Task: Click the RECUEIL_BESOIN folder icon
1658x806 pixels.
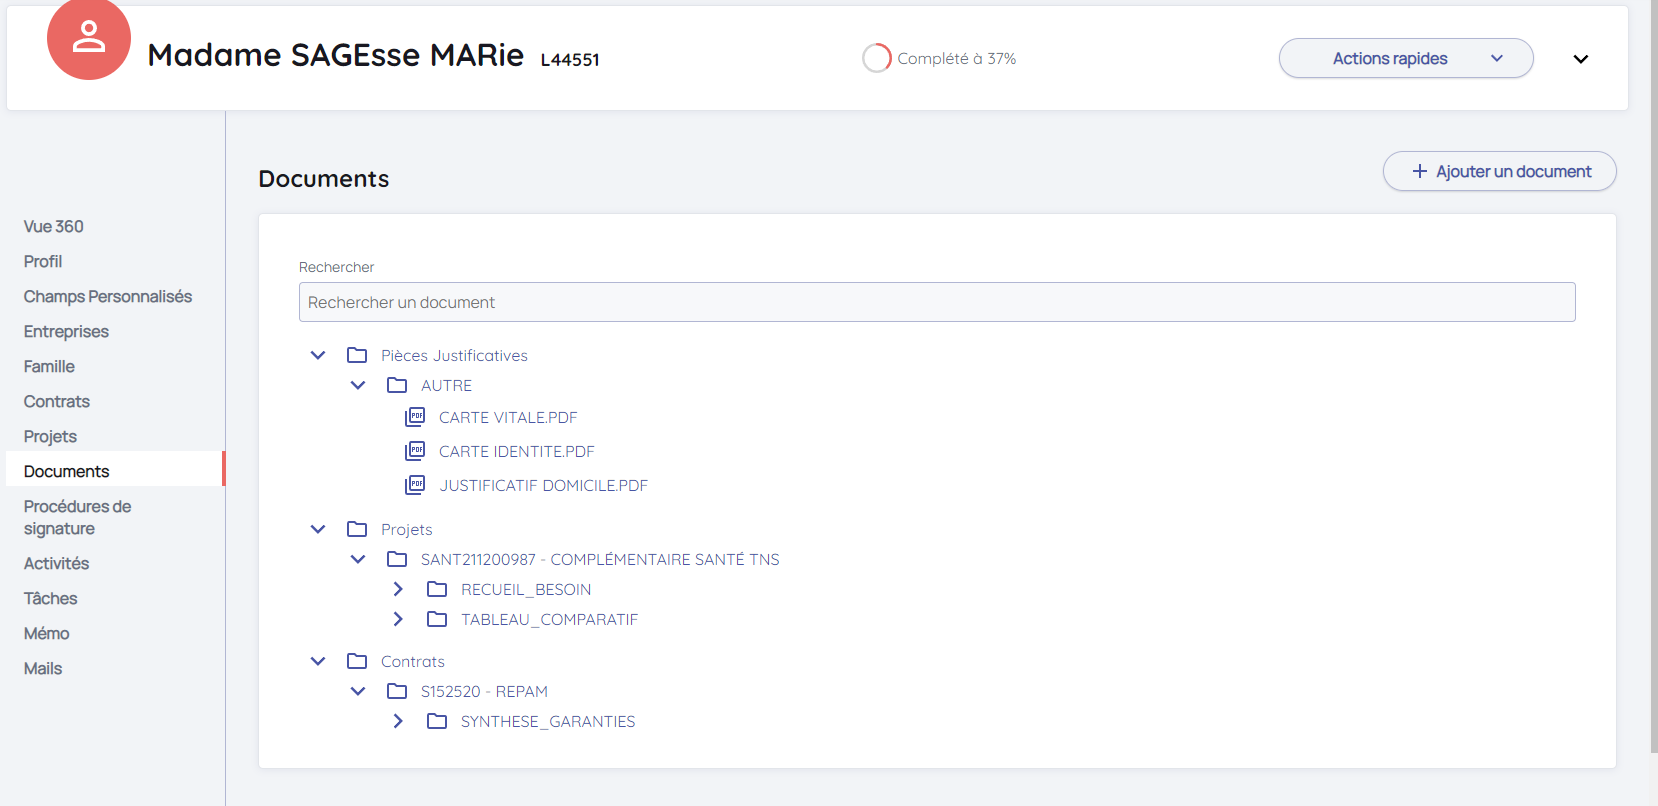Action: pyautogui.click(x=437, y=589)
